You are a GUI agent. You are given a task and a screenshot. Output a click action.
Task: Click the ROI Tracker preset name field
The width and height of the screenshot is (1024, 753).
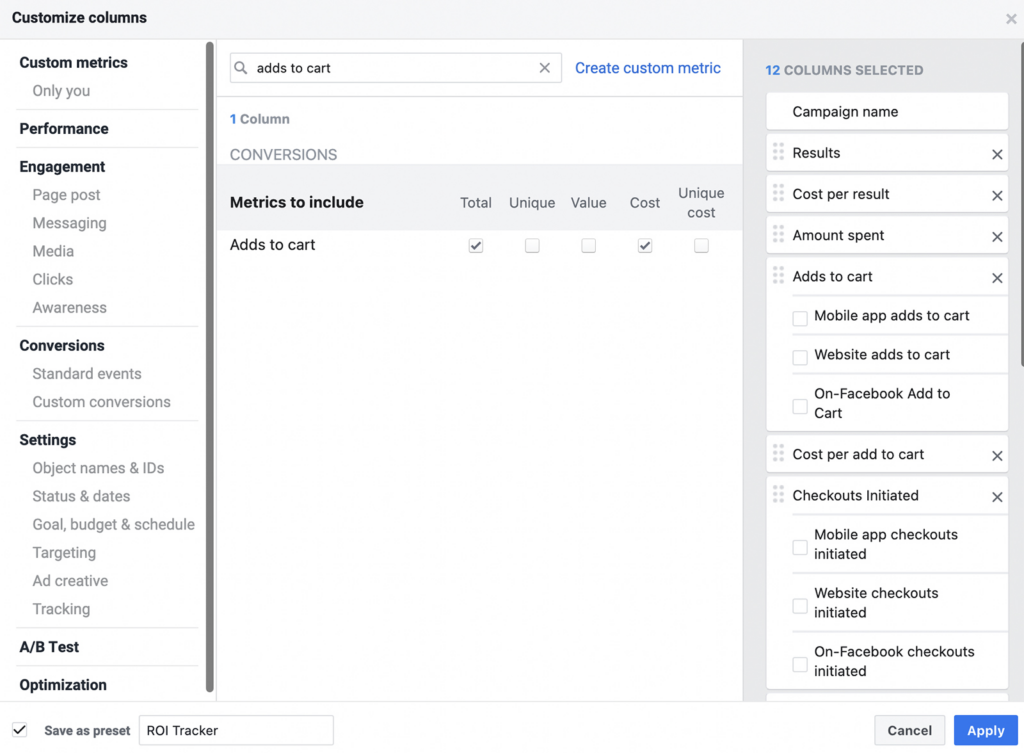(236, 730)
